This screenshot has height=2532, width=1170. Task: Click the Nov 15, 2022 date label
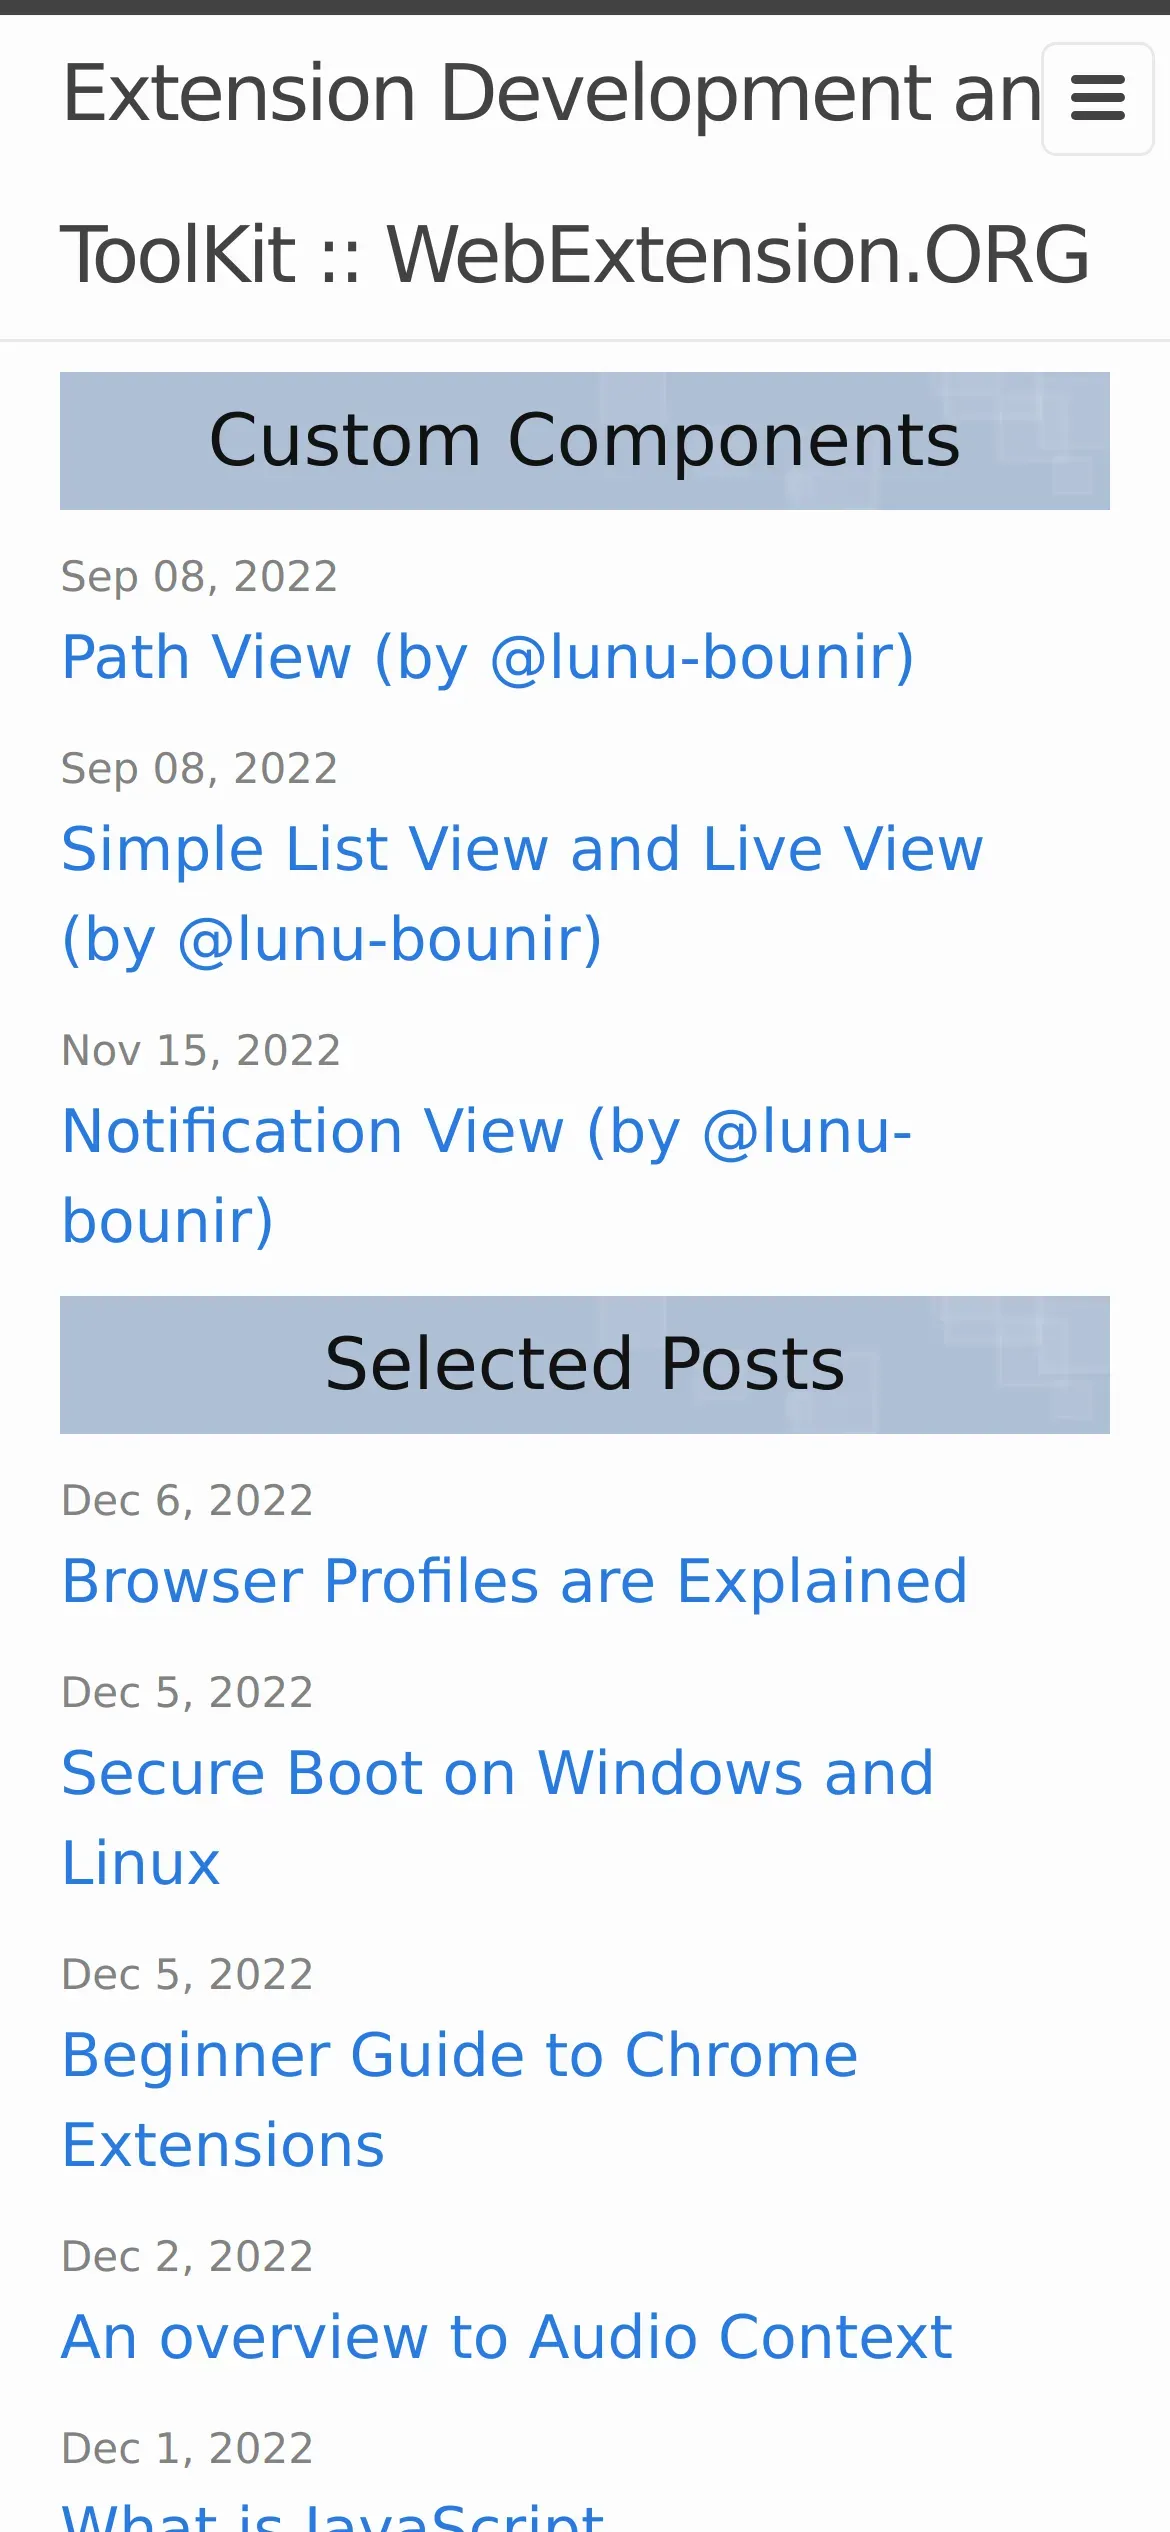201,1051
